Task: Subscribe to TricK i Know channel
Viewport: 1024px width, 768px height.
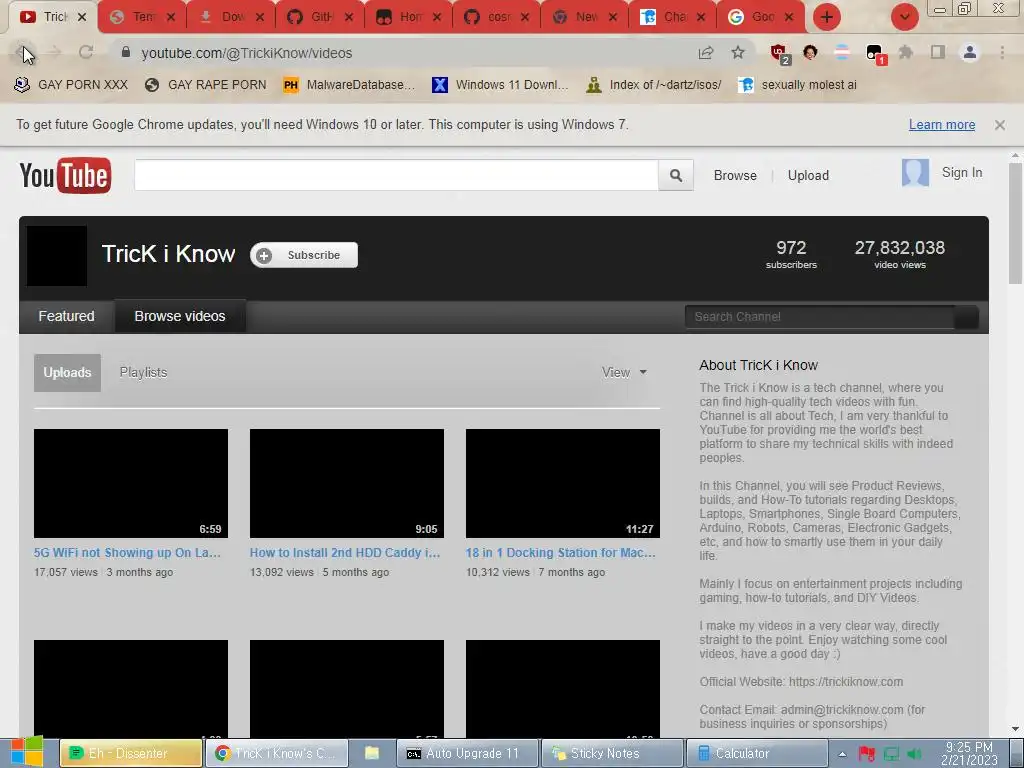Action: pos(304,255)
